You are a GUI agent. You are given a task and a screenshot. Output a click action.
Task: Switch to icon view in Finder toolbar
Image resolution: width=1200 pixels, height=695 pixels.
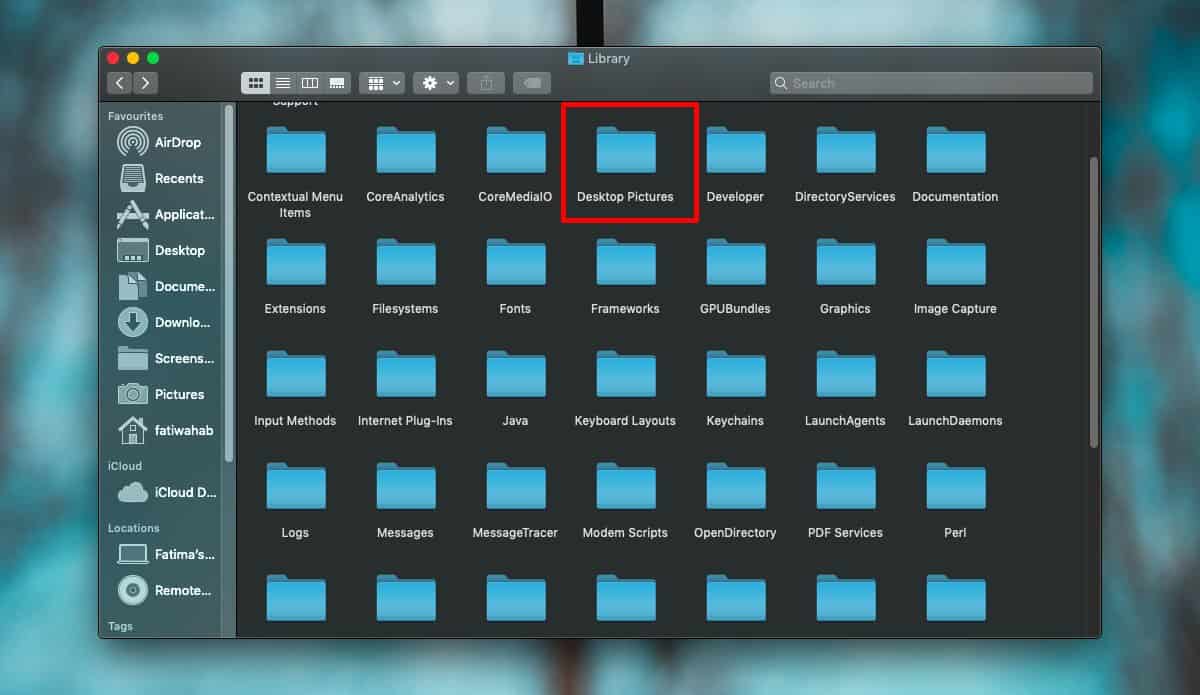pos(255,83)
